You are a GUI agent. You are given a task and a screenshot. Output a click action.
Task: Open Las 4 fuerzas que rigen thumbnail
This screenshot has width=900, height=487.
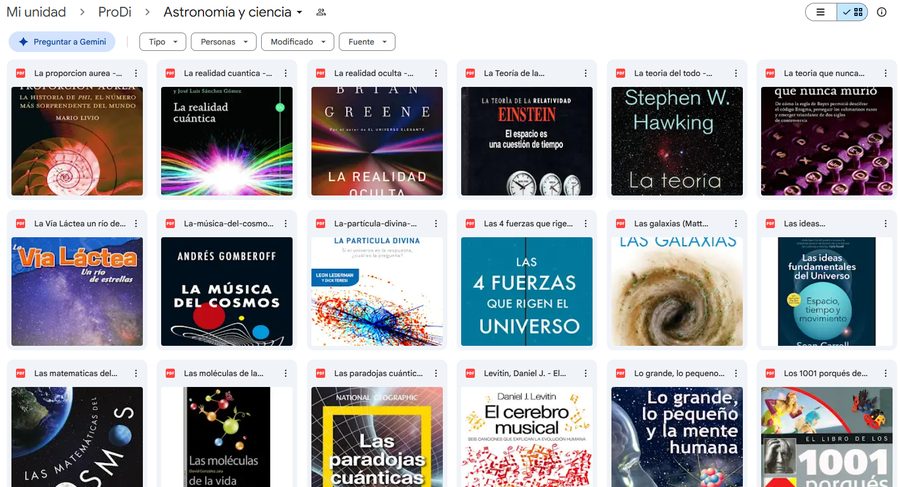(x=526, y=291)
